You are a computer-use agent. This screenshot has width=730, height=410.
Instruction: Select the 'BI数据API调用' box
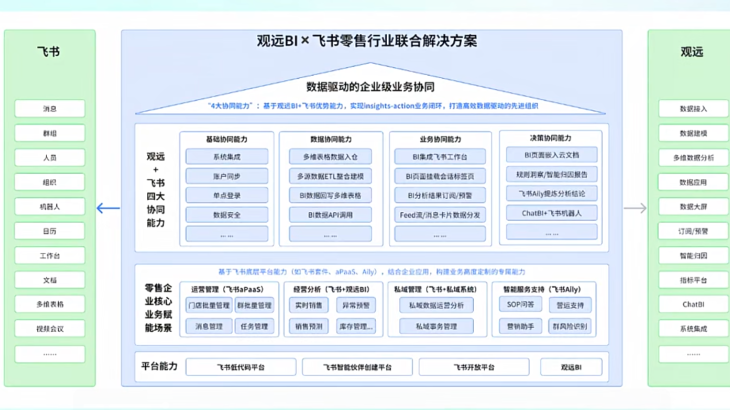pos(330,215)
